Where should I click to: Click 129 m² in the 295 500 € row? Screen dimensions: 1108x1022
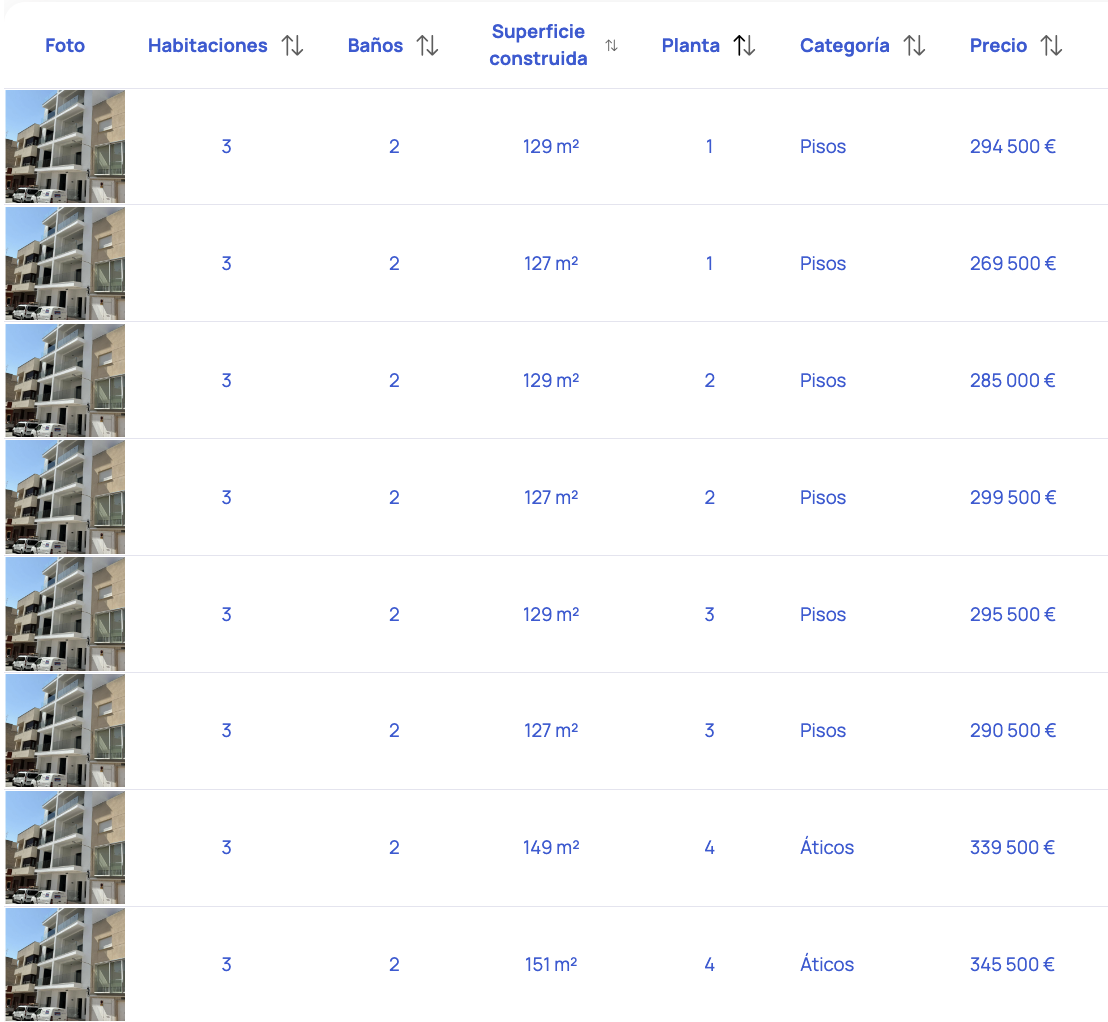[551, 615]
